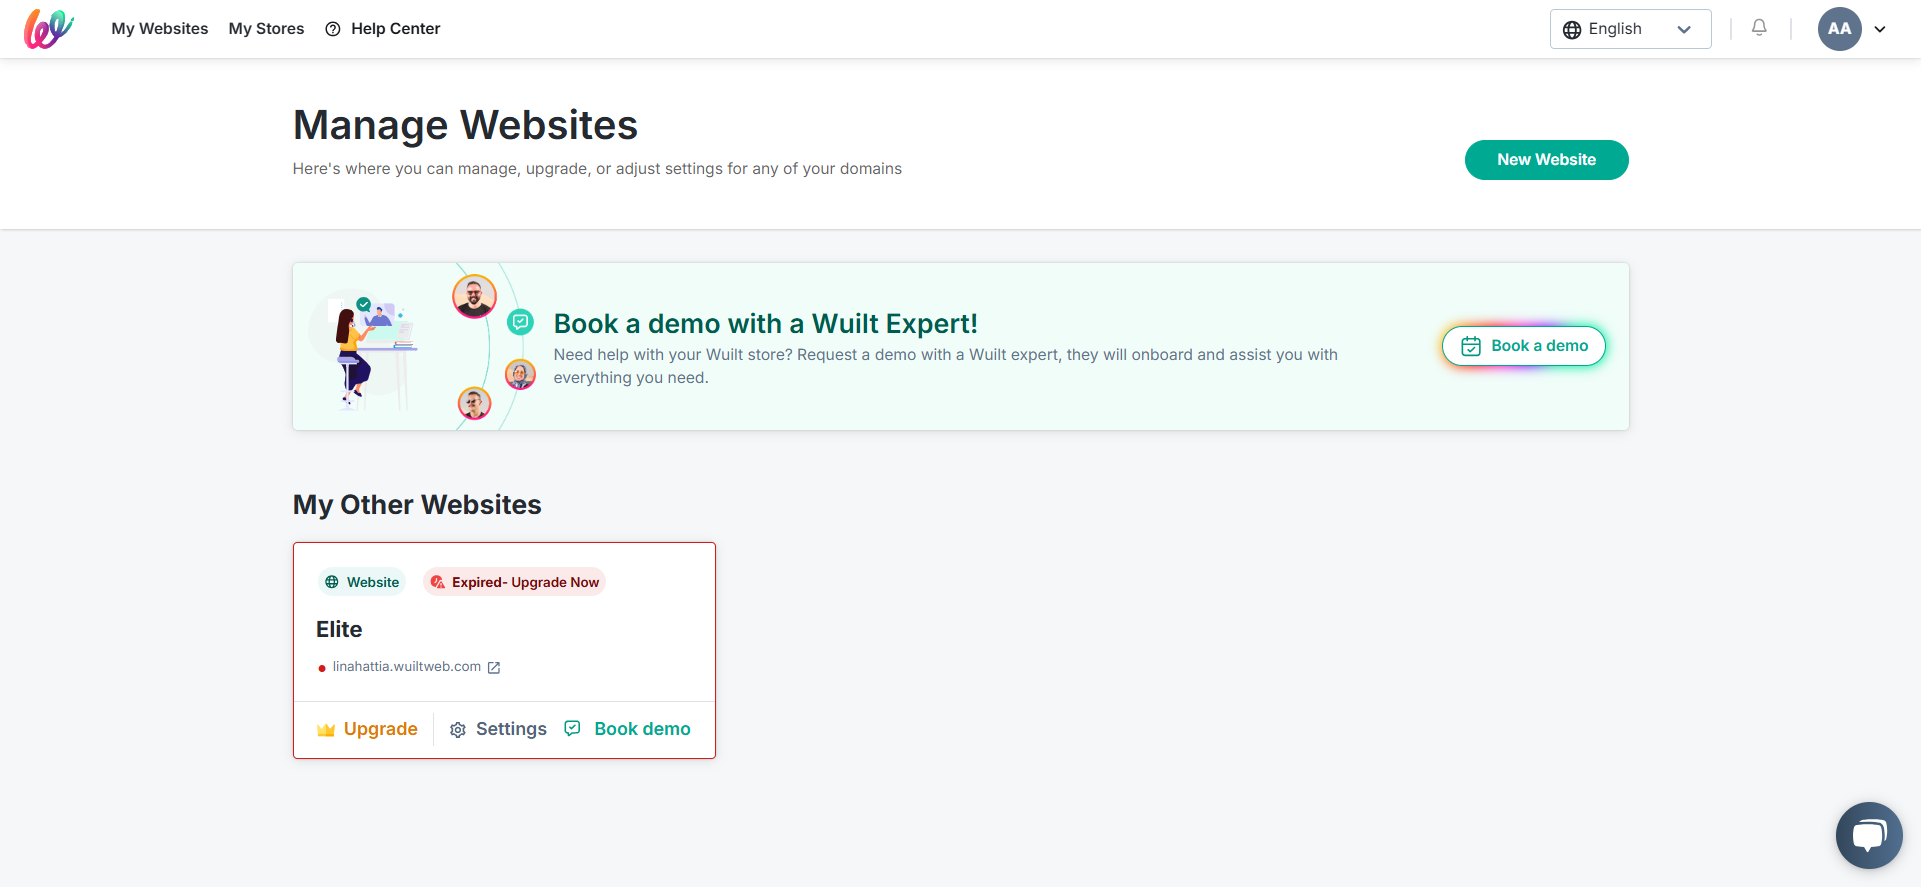Select the Elite website title
The height and width of the screenshot is (887, 1921).
tap(339, 629)
